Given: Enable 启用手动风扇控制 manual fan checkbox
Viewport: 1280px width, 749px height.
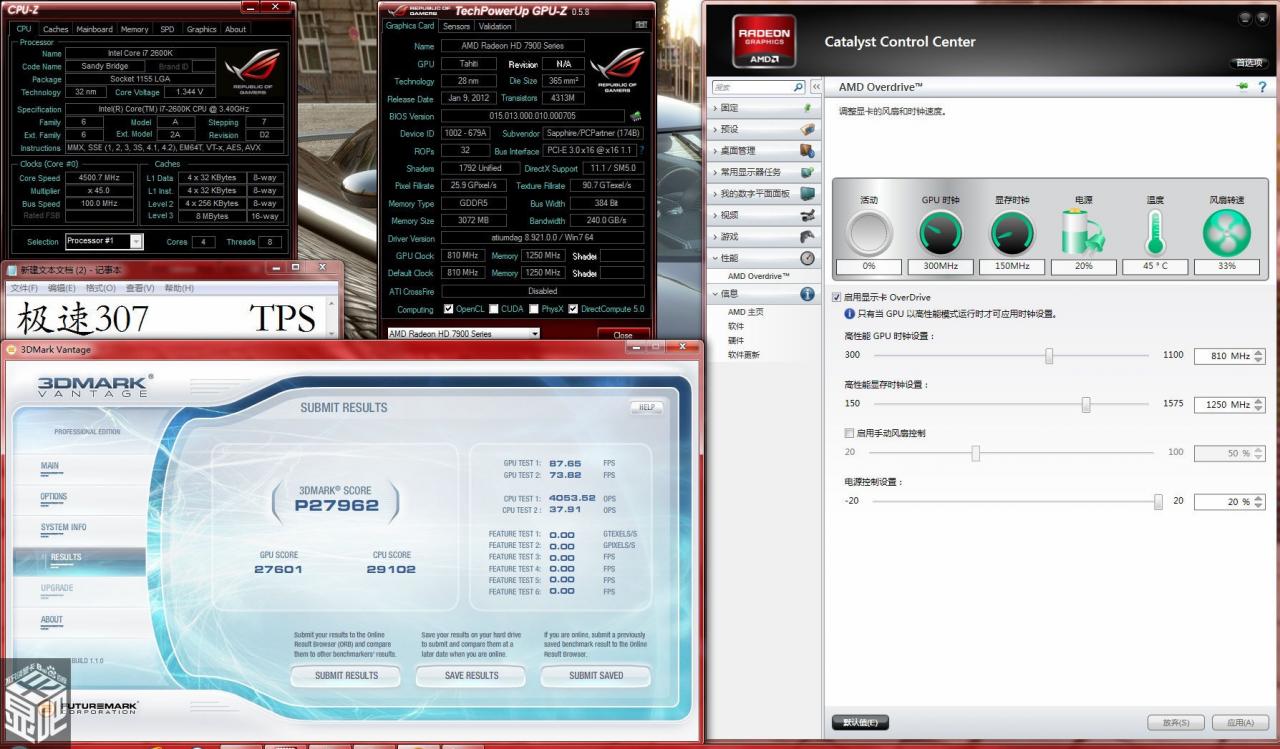Looking at the screenshot, I should click(849, 433).
